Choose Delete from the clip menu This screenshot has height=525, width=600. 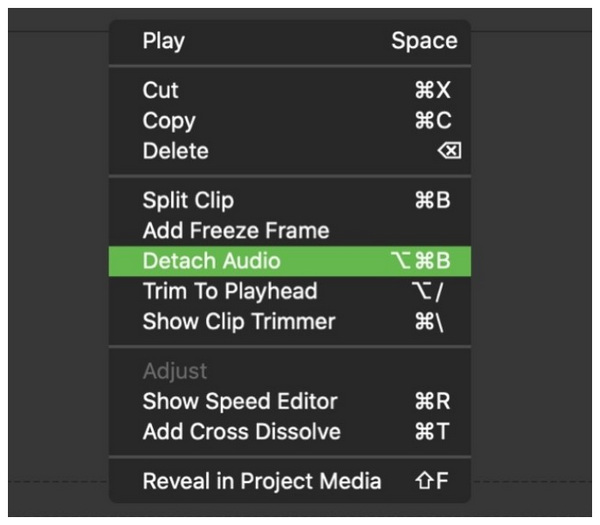[175, 151]
